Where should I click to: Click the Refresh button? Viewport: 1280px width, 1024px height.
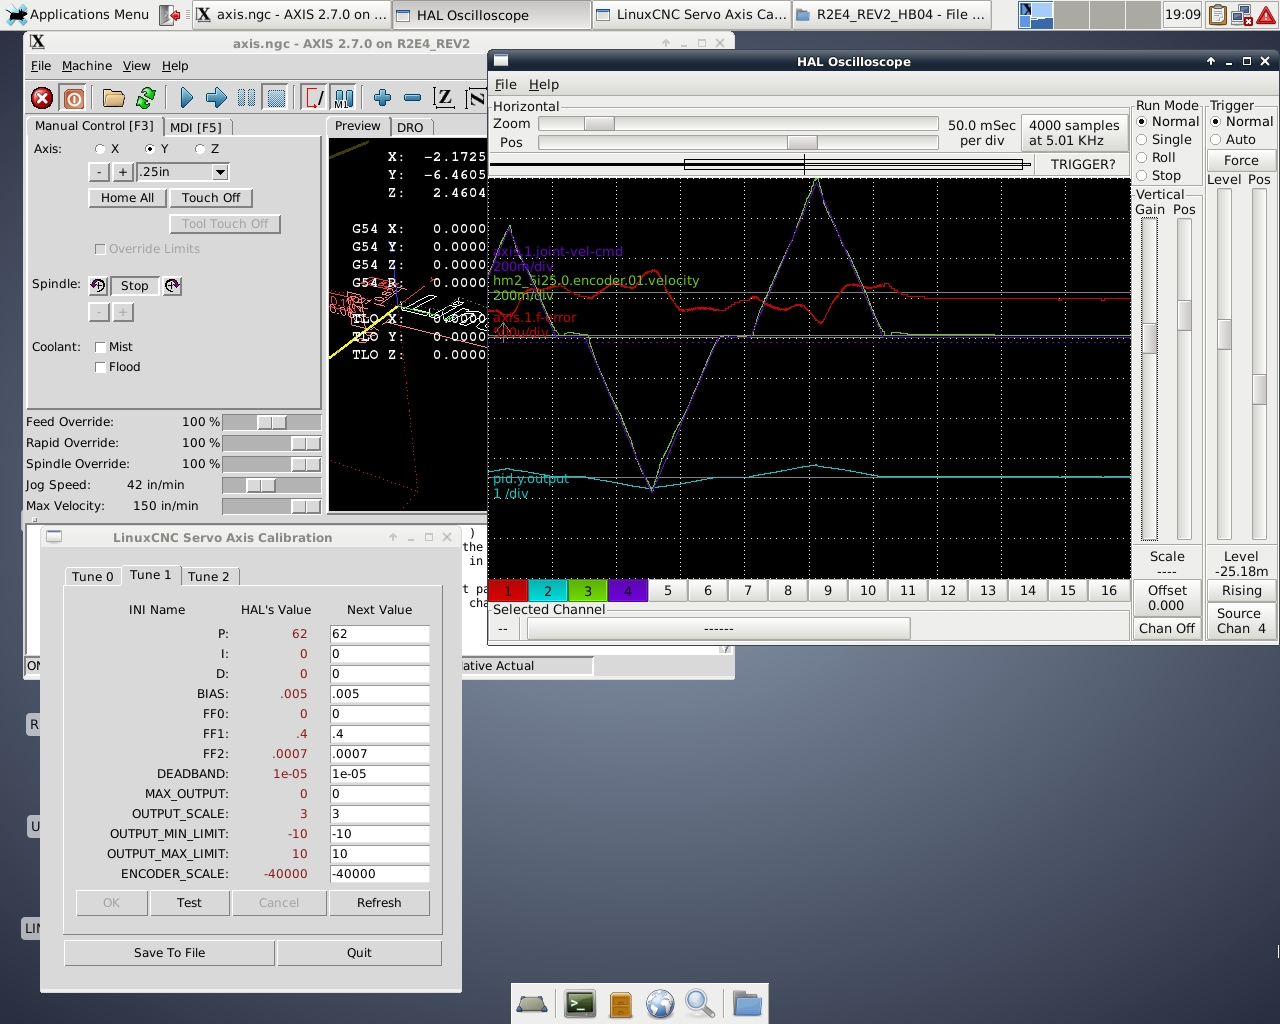pos(379,903)
